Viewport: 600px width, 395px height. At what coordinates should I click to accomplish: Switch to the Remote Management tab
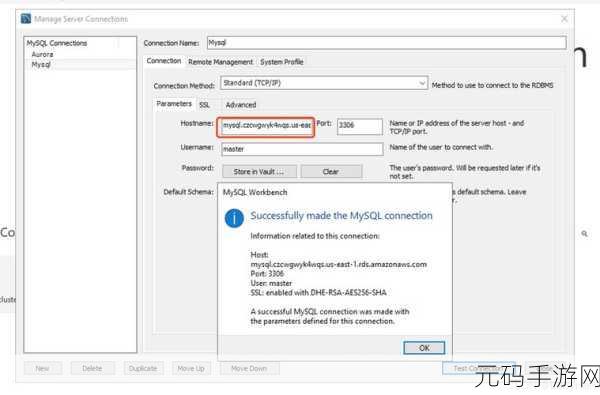(x=220, y=62)
